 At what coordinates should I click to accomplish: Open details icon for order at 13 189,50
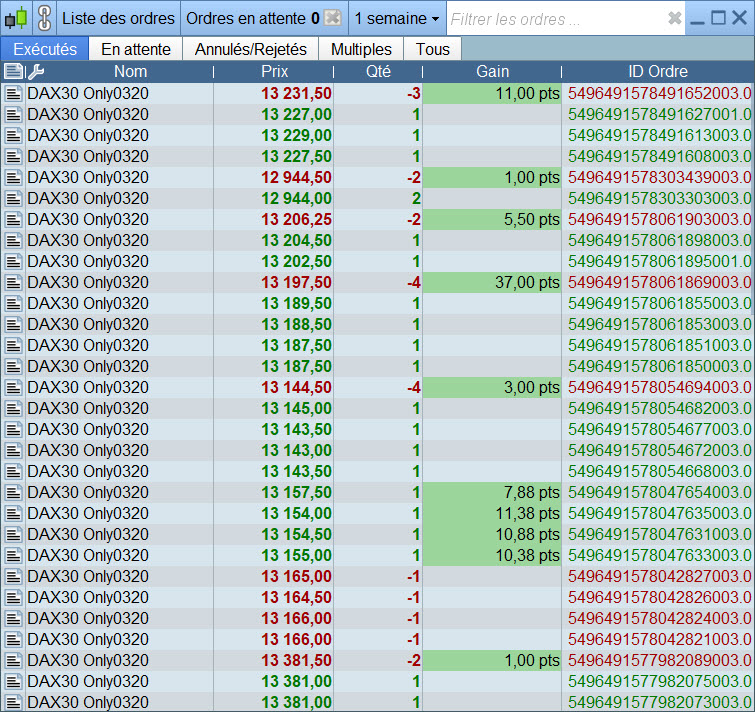pyautogui.click(x=13, y=303)
